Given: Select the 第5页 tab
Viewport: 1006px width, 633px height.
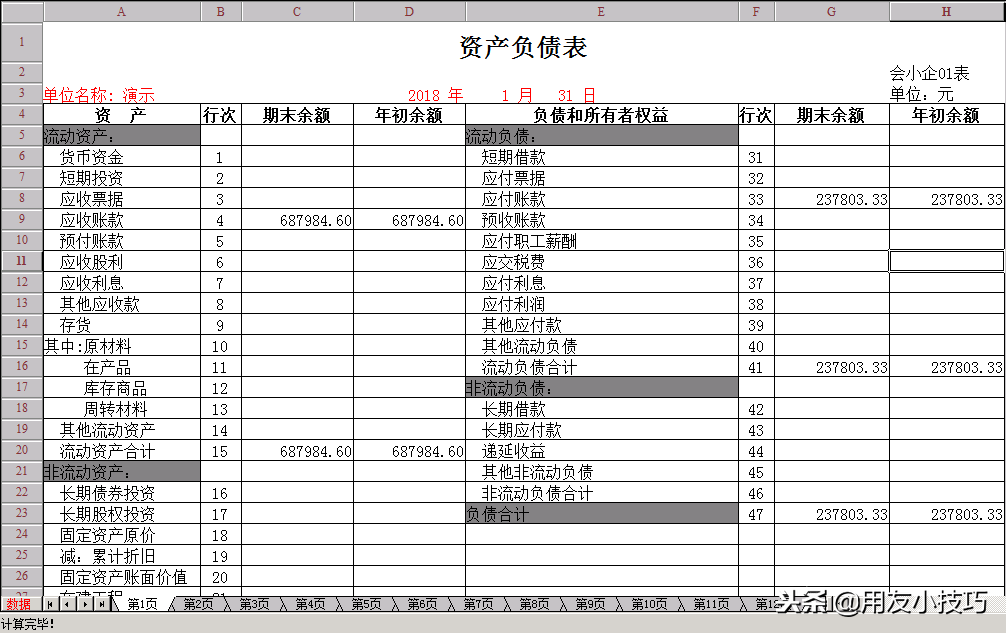Looking at the screenshot, I should [x=366, y=604].
